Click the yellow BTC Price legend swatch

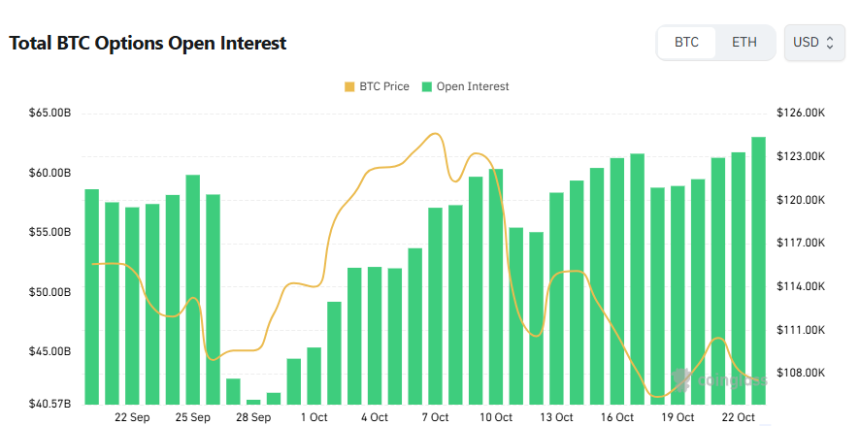click(x=349, y=87)
